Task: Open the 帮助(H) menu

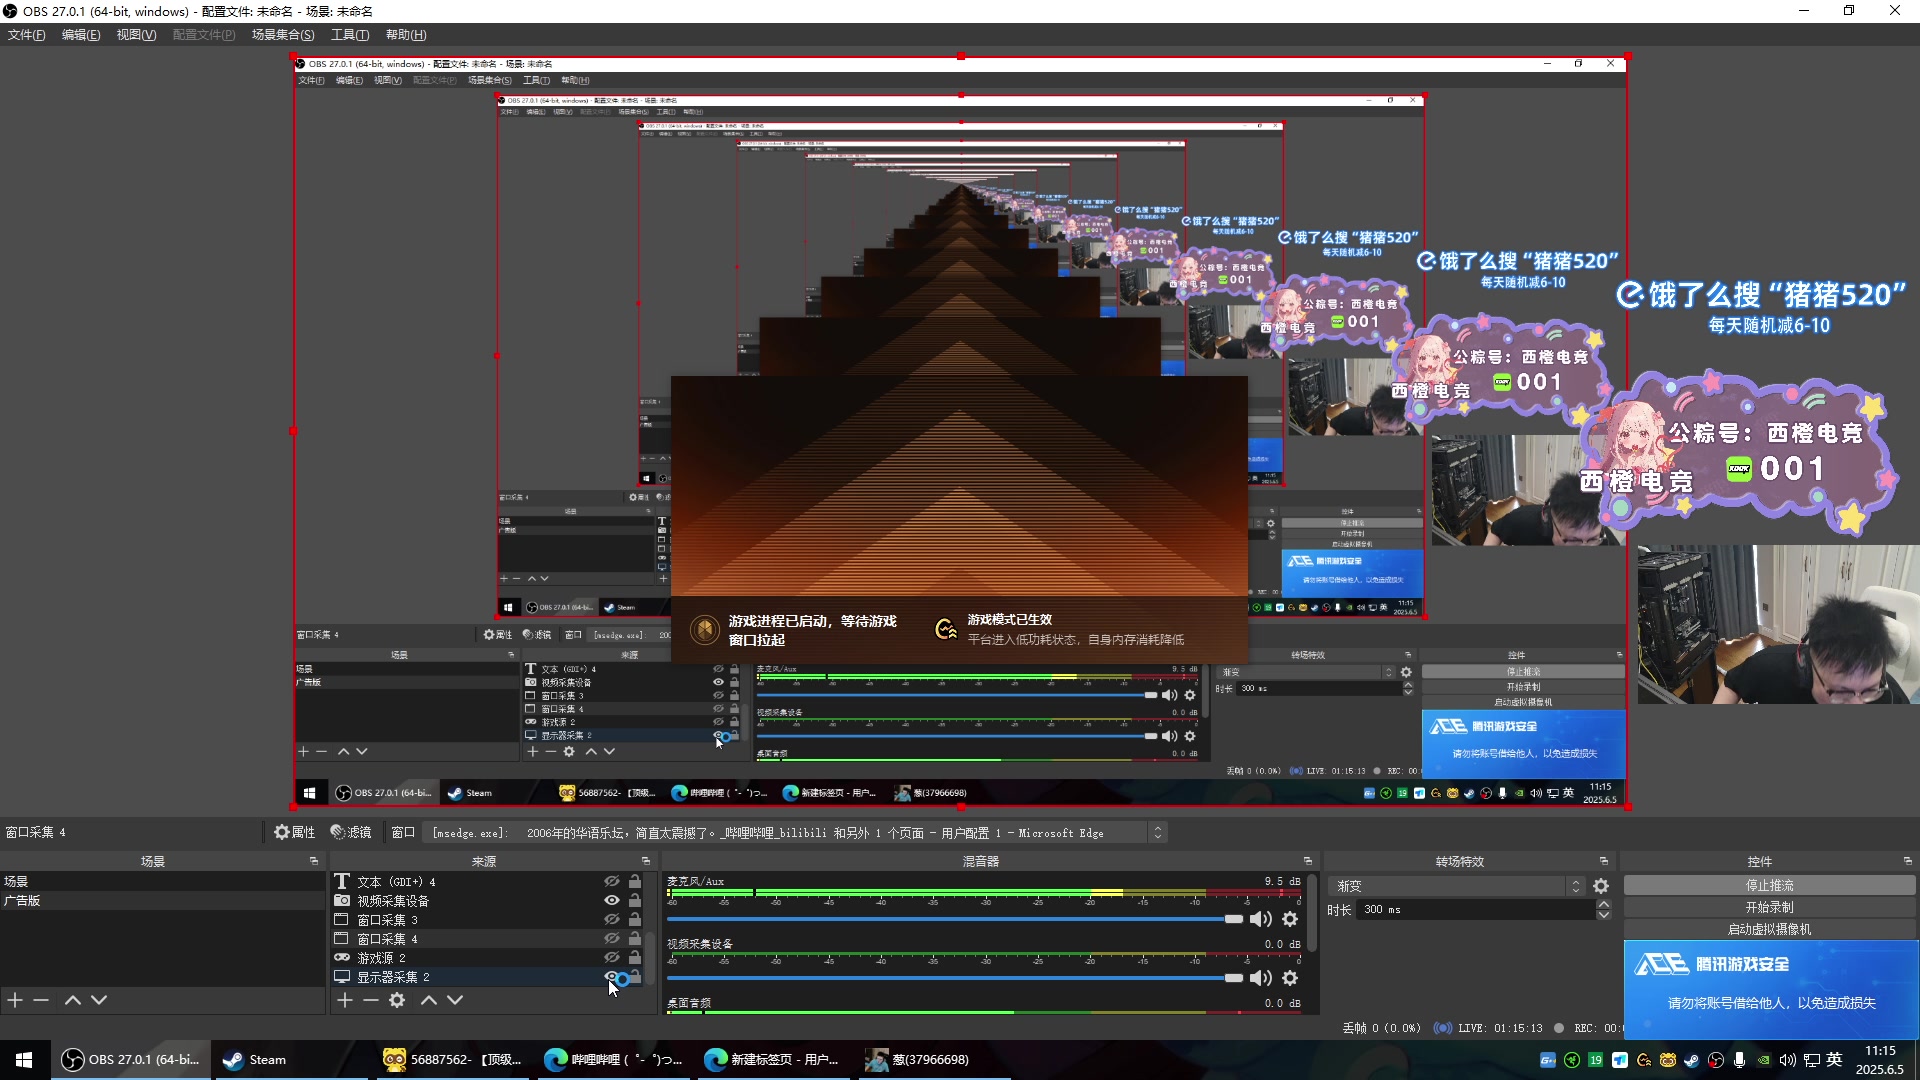Action: click(x=406, y=35)
